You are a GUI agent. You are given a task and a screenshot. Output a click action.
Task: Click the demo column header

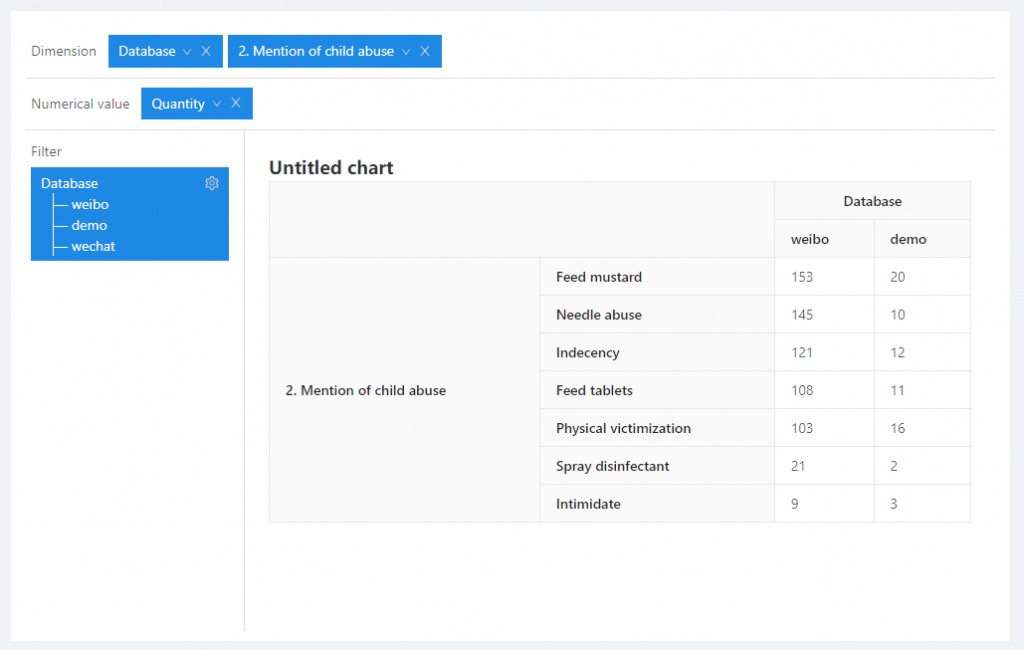coord(908,239)
